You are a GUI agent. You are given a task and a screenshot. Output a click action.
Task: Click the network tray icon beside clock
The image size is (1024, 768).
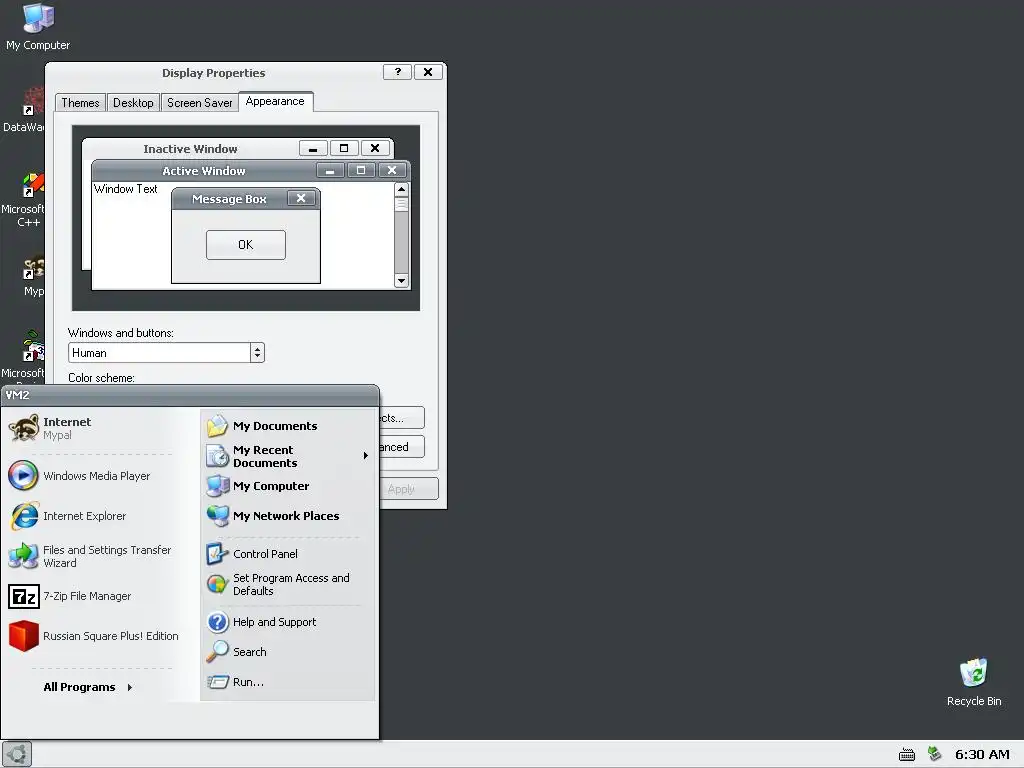[x=935, y=754]
